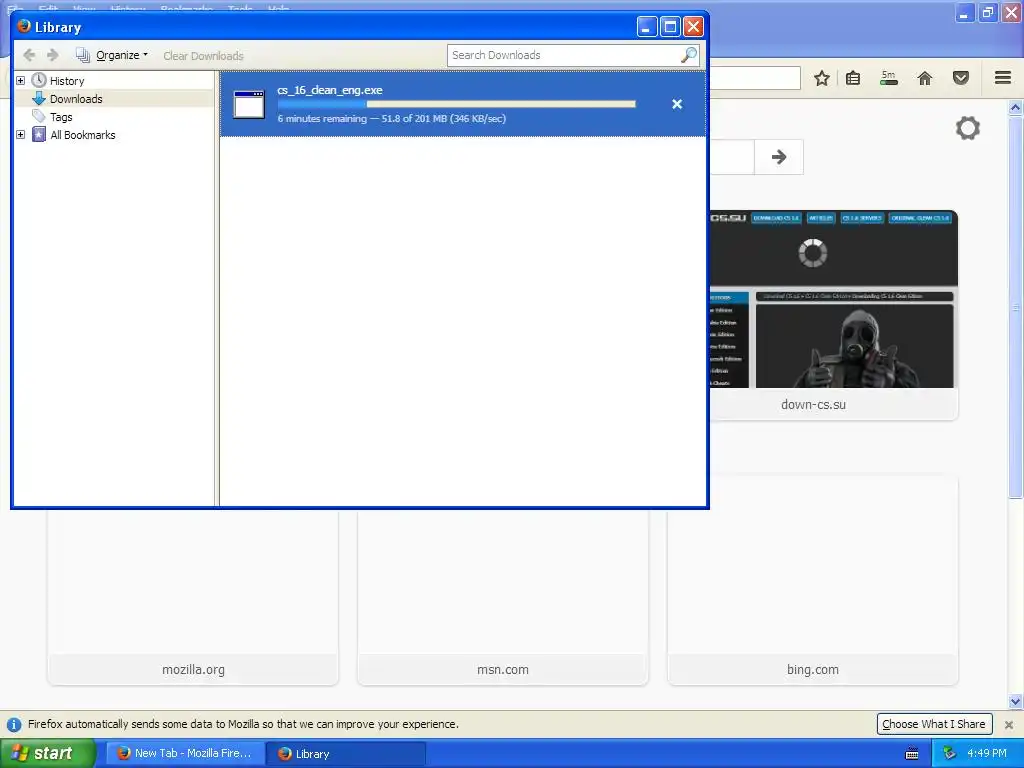Open Firefox hamburger menu

click(x=1003, y=78)
